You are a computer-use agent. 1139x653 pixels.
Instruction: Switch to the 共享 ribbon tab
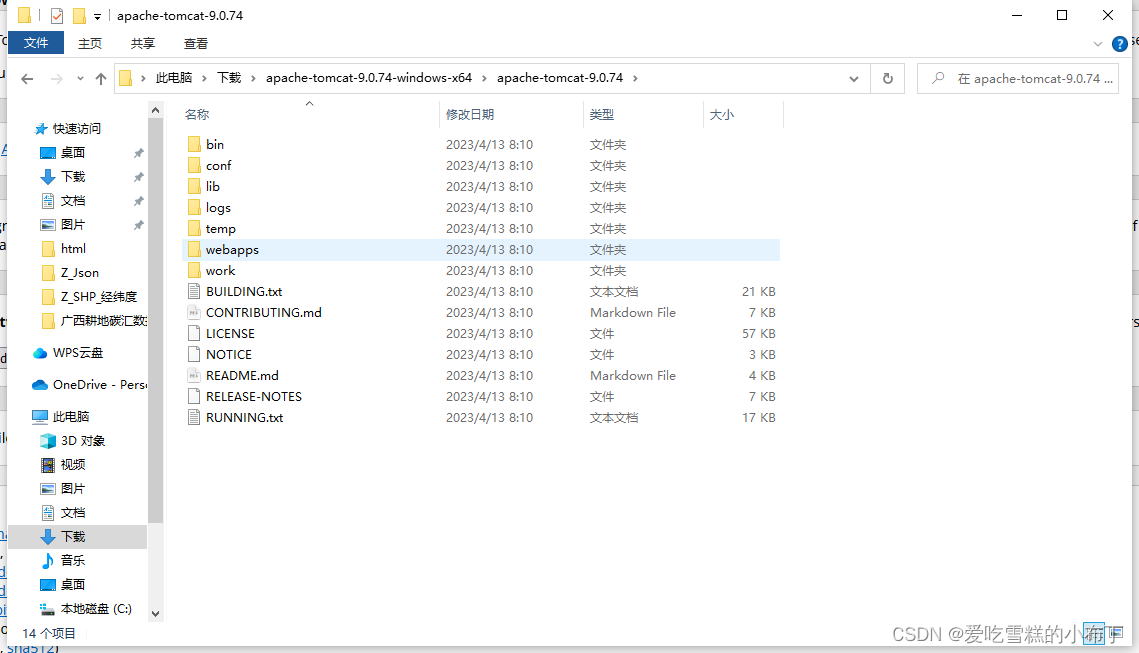pos(142,44)
